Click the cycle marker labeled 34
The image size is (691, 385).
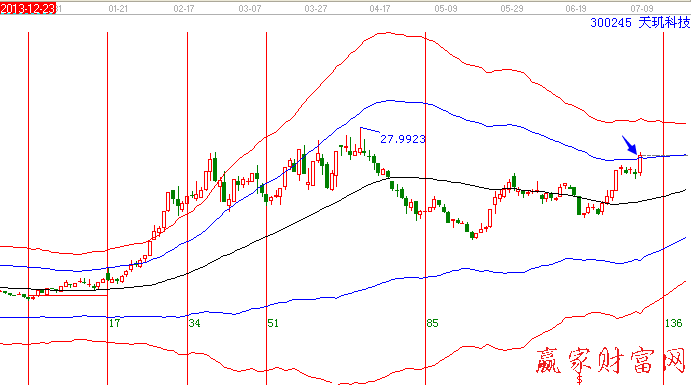coord(194,323)
